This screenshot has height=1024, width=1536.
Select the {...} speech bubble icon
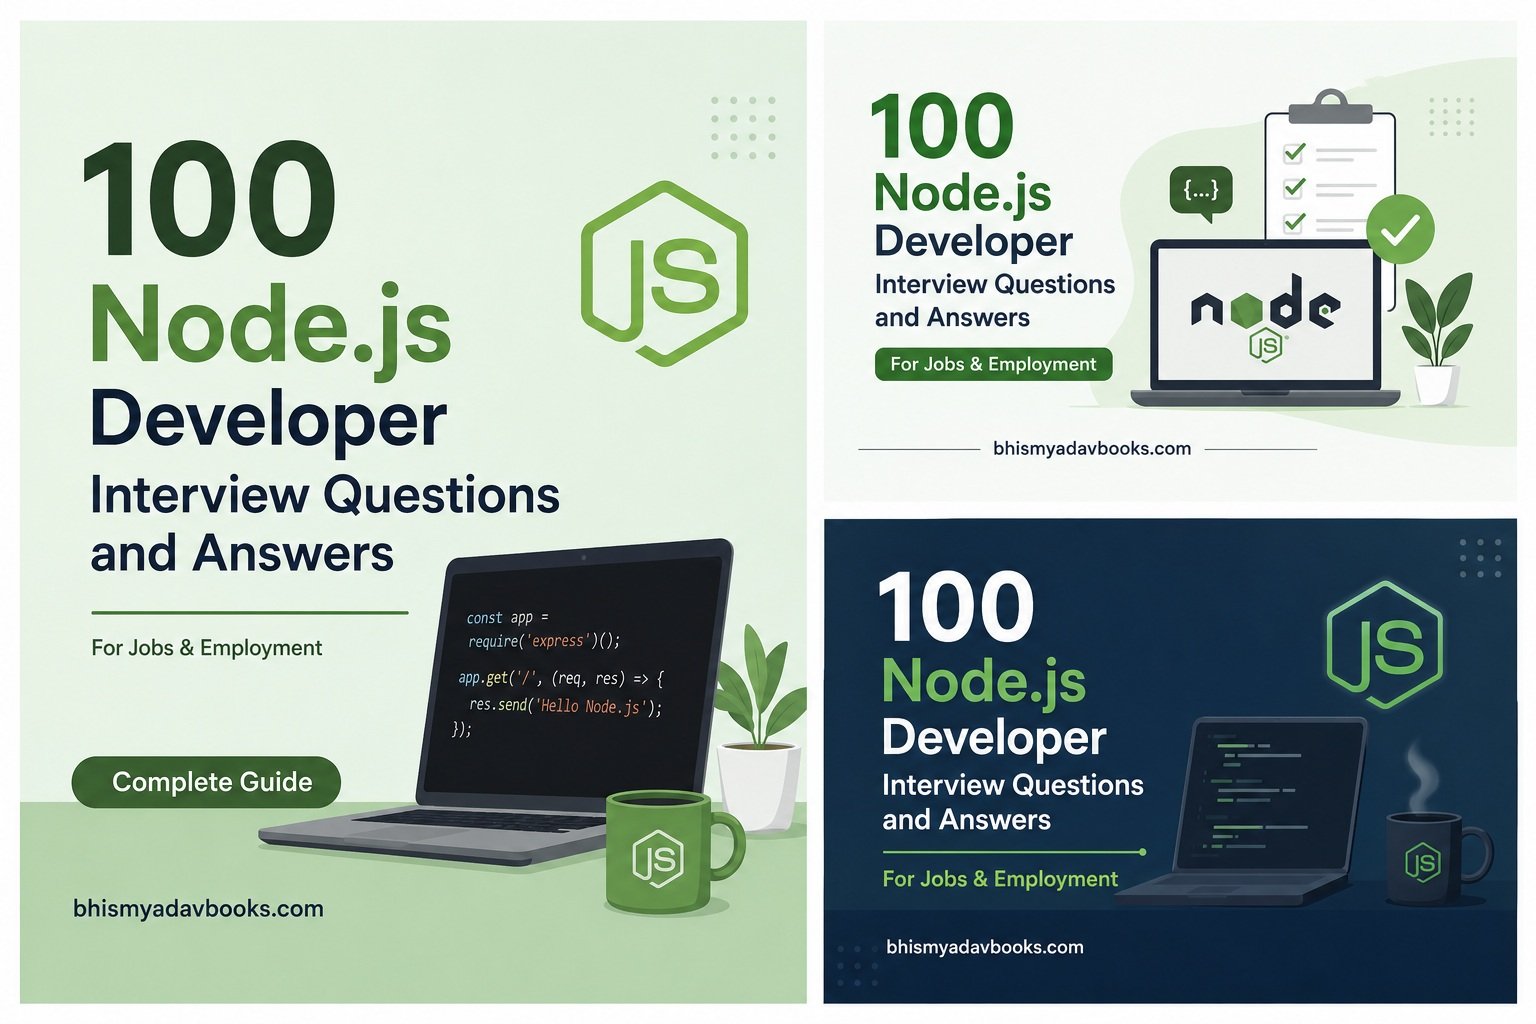coord(1201,192)
